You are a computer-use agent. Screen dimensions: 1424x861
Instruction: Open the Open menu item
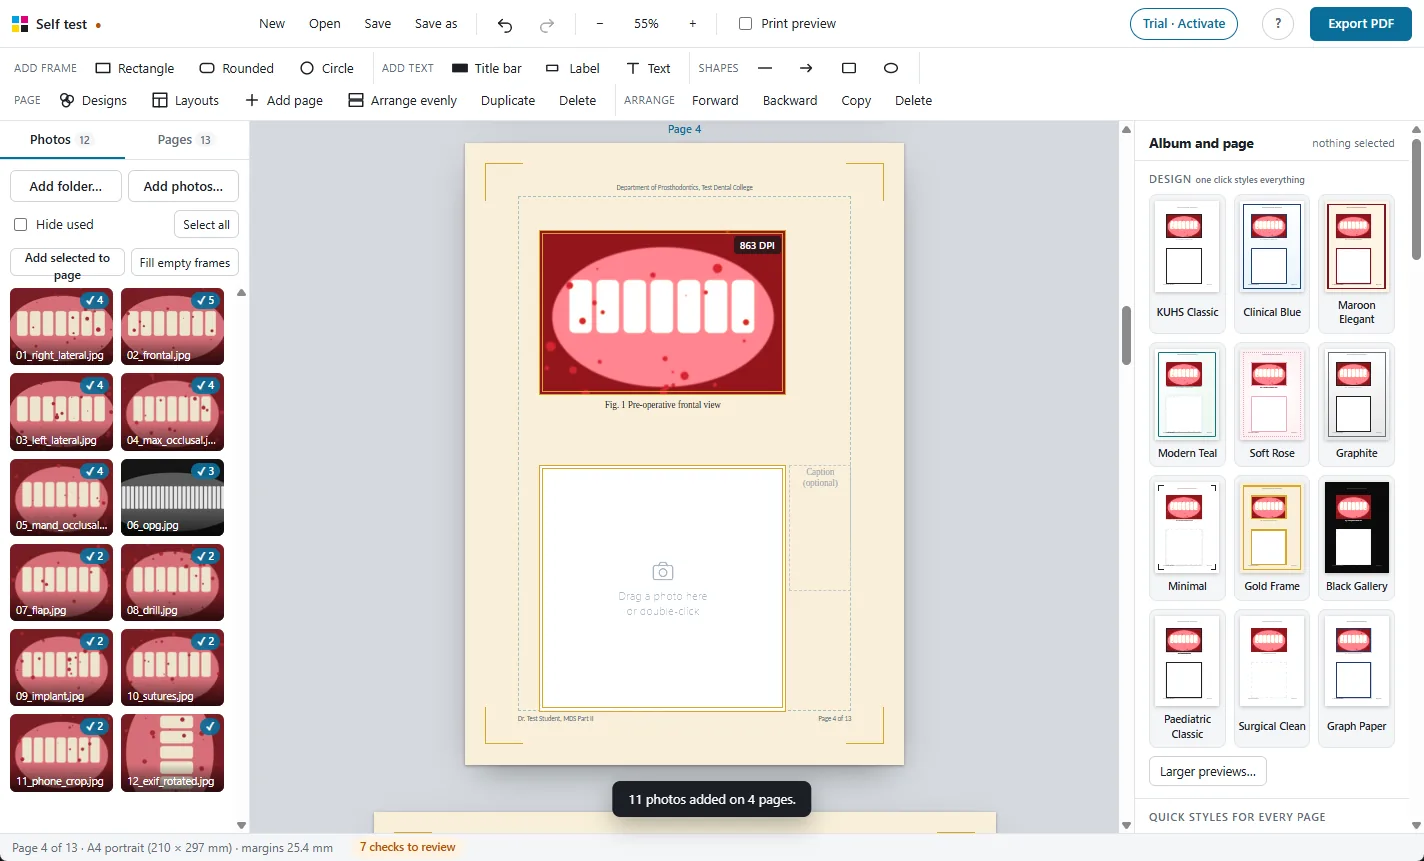point(325,24)
